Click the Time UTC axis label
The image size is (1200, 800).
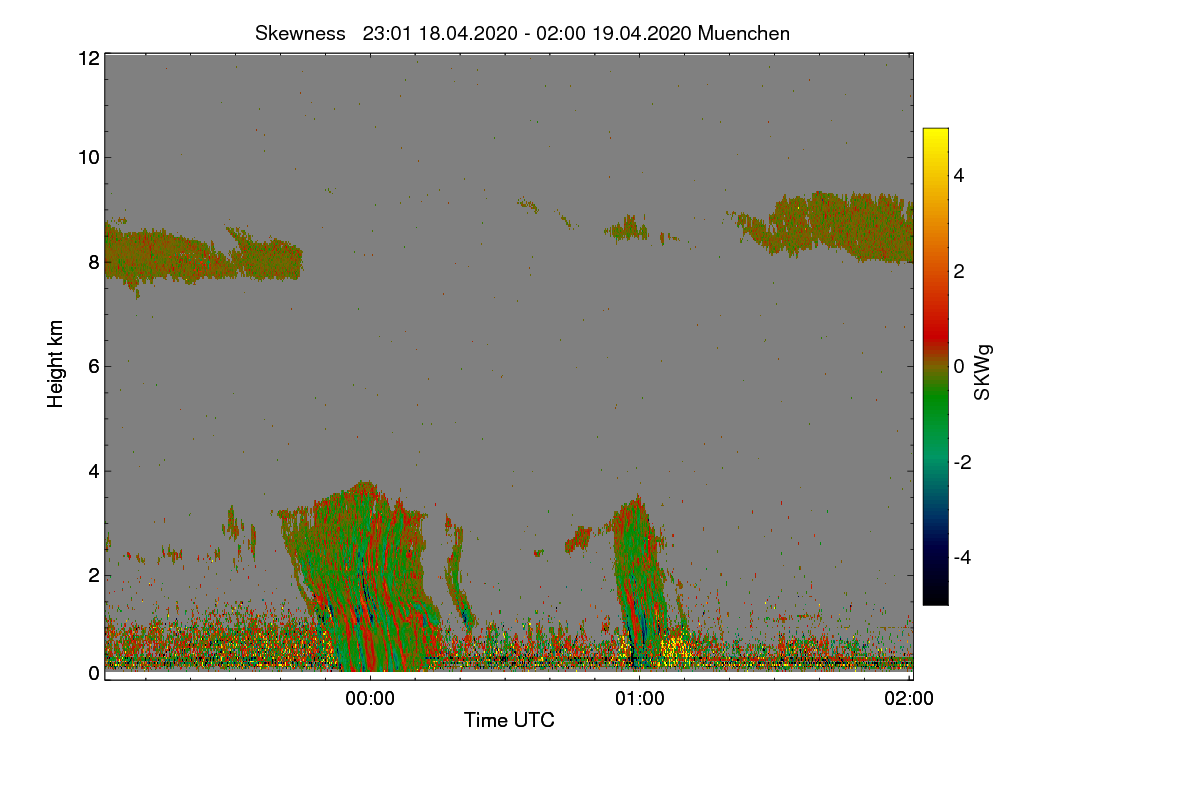pos(509,720)
